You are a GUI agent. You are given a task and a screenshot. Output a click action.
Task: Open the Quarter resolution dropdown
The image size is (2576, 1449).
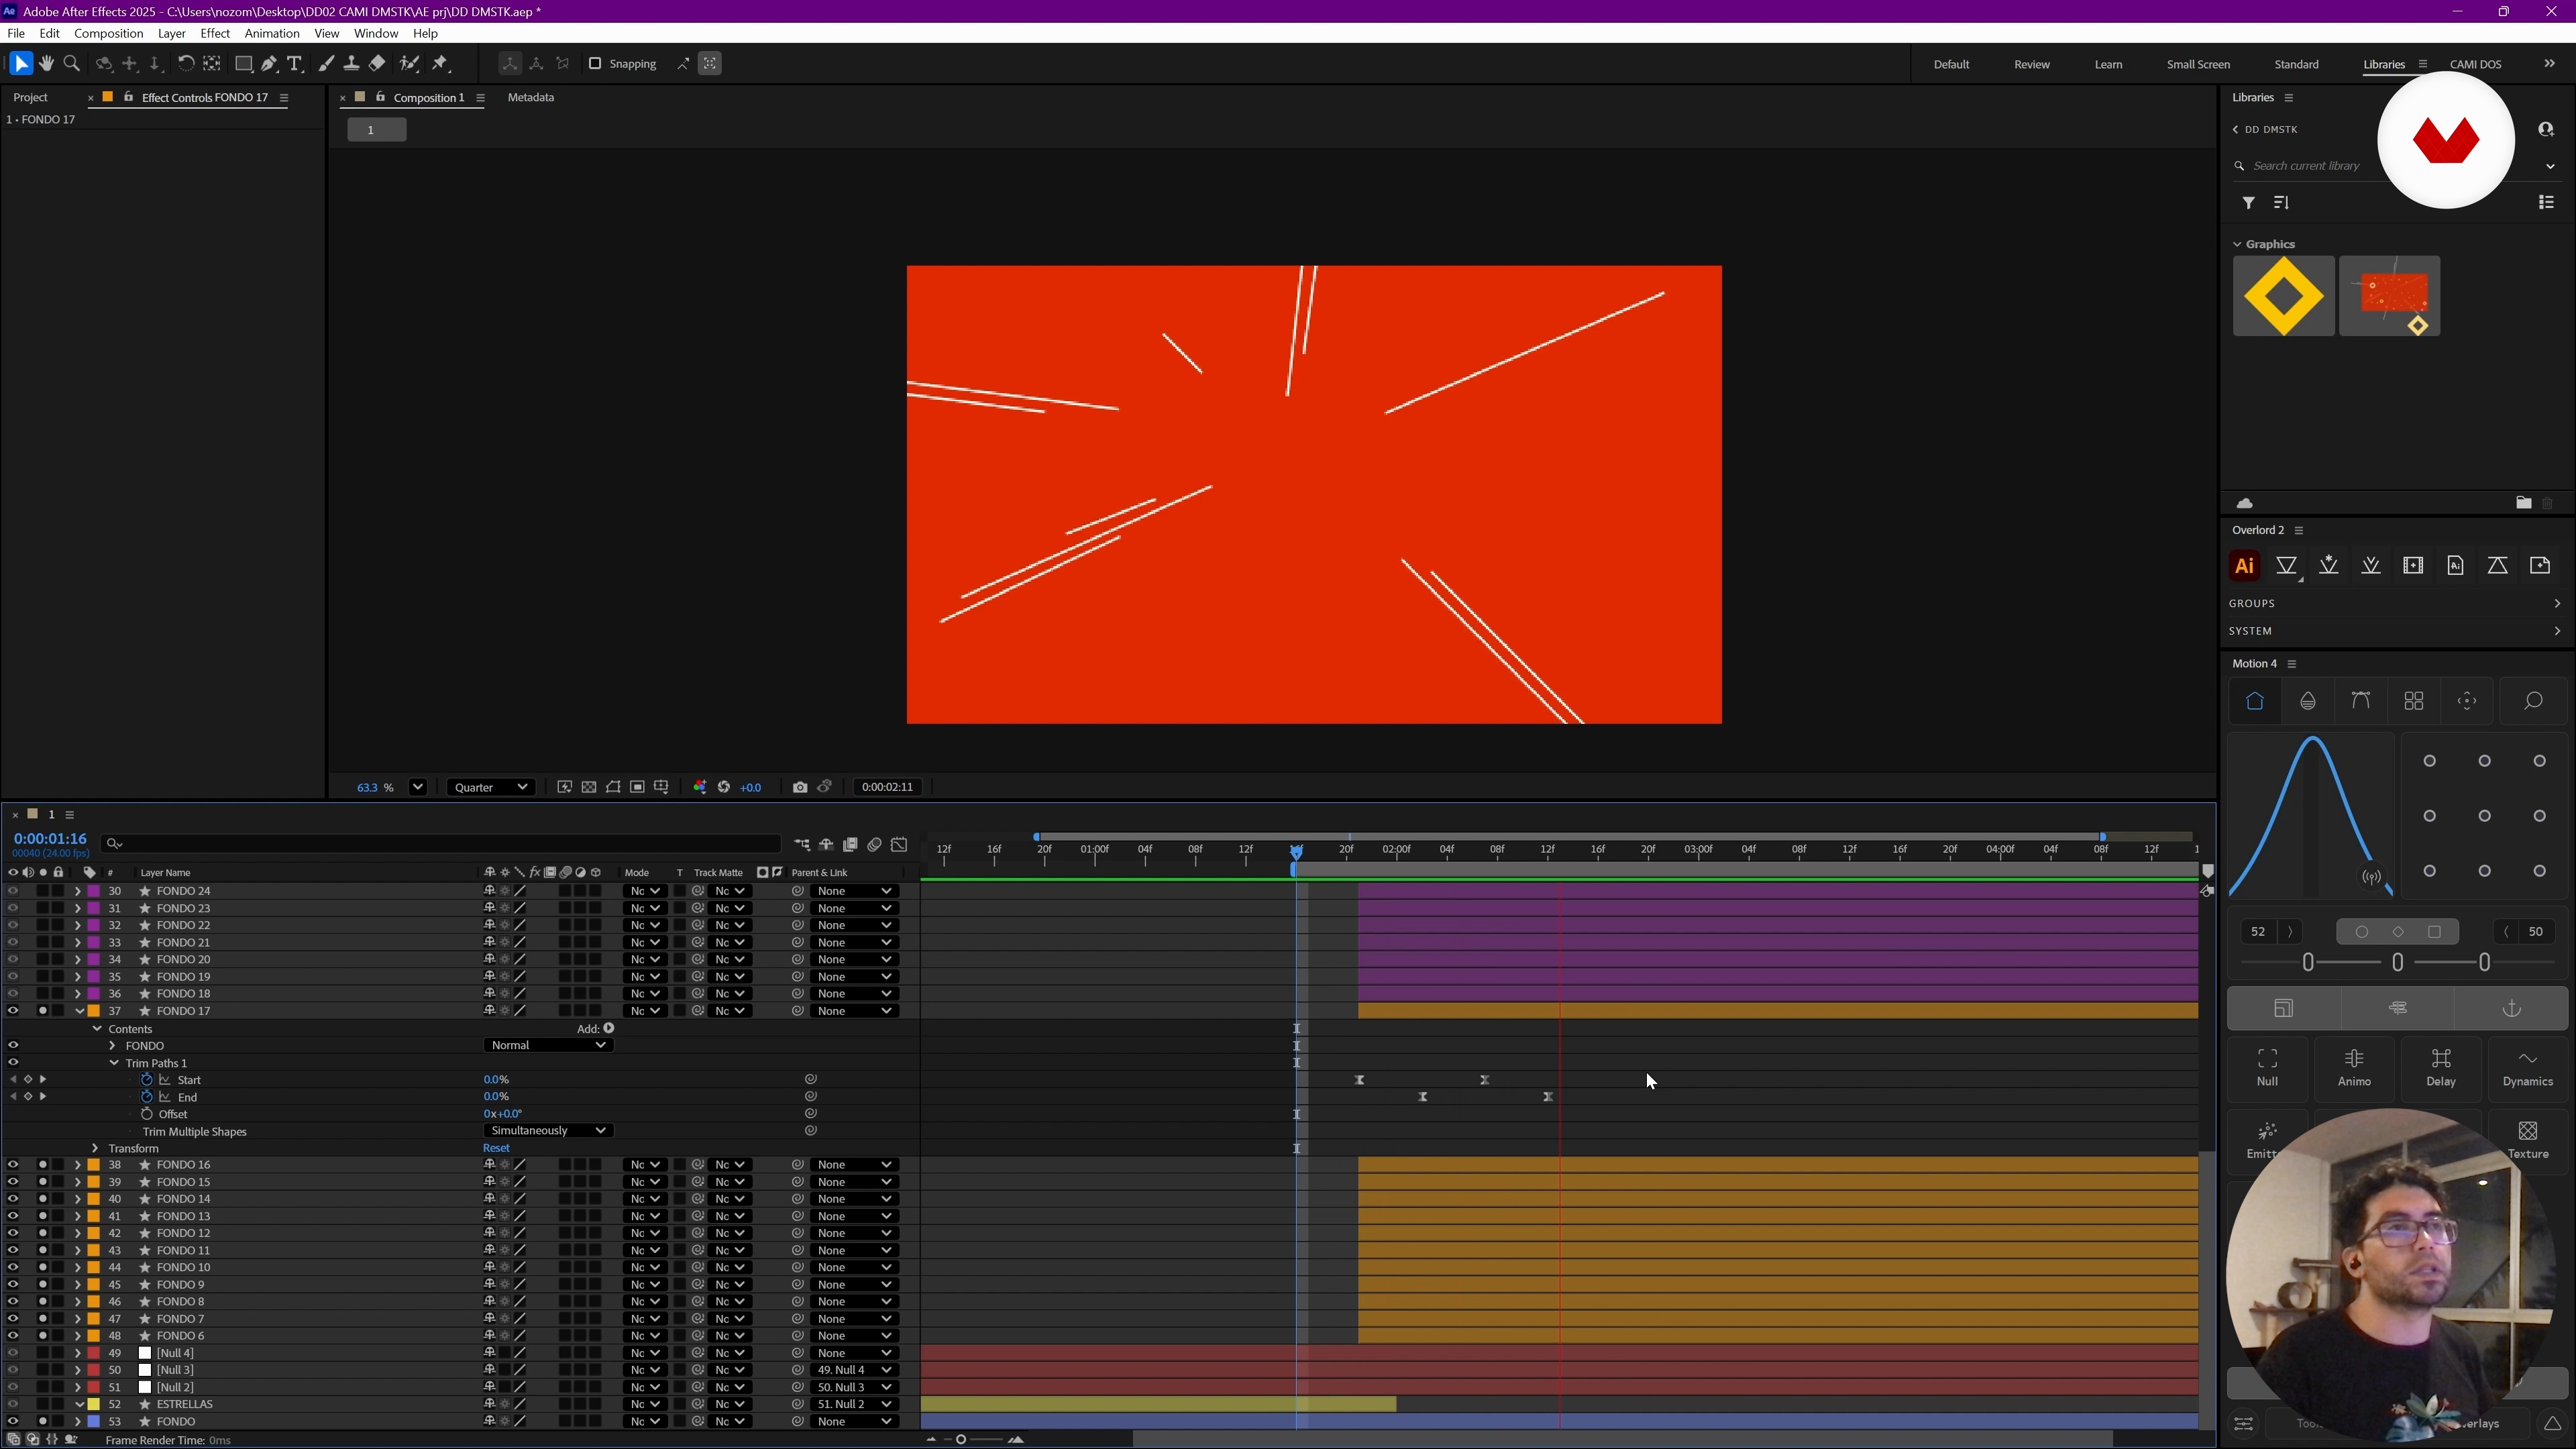(x=490, y=787)
